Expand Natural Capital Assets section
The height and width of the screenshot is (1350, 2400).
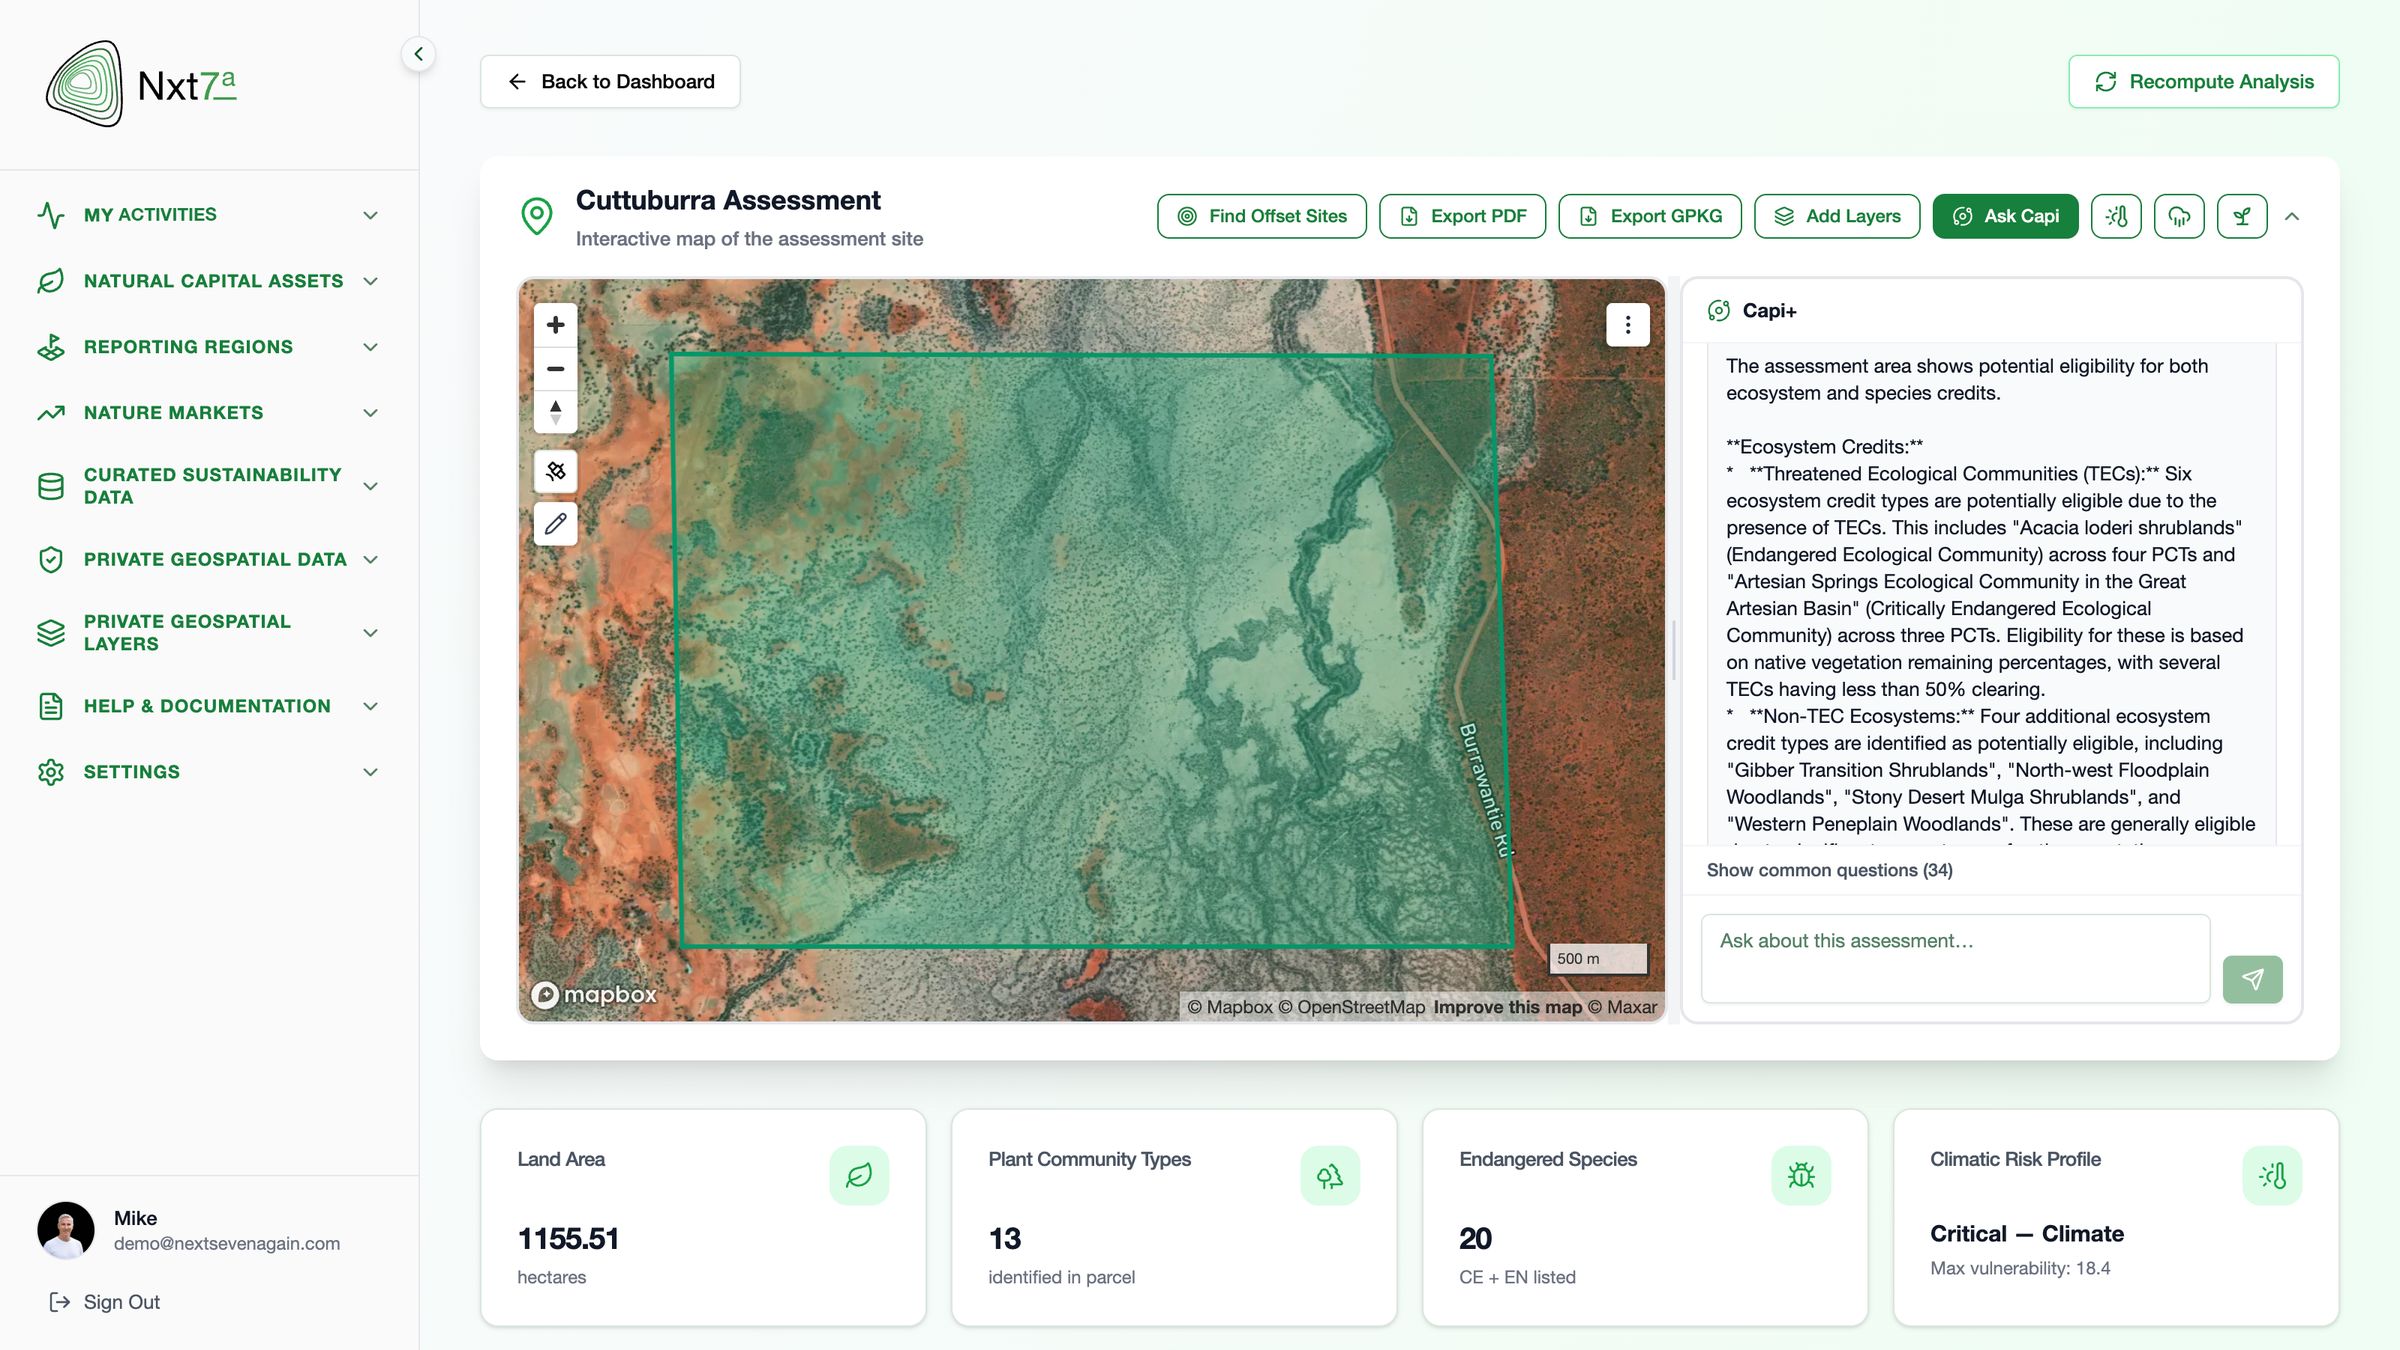208,281
